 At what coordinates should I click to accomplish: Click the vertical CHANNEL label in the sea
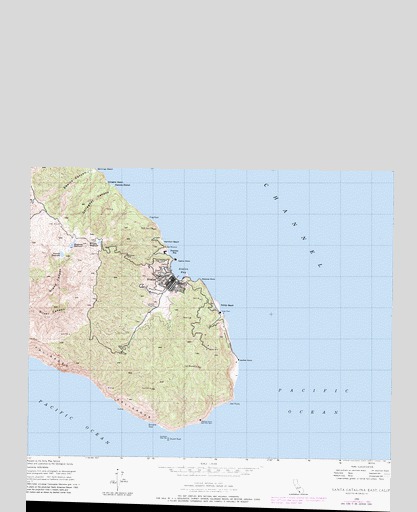click(293, 225)
